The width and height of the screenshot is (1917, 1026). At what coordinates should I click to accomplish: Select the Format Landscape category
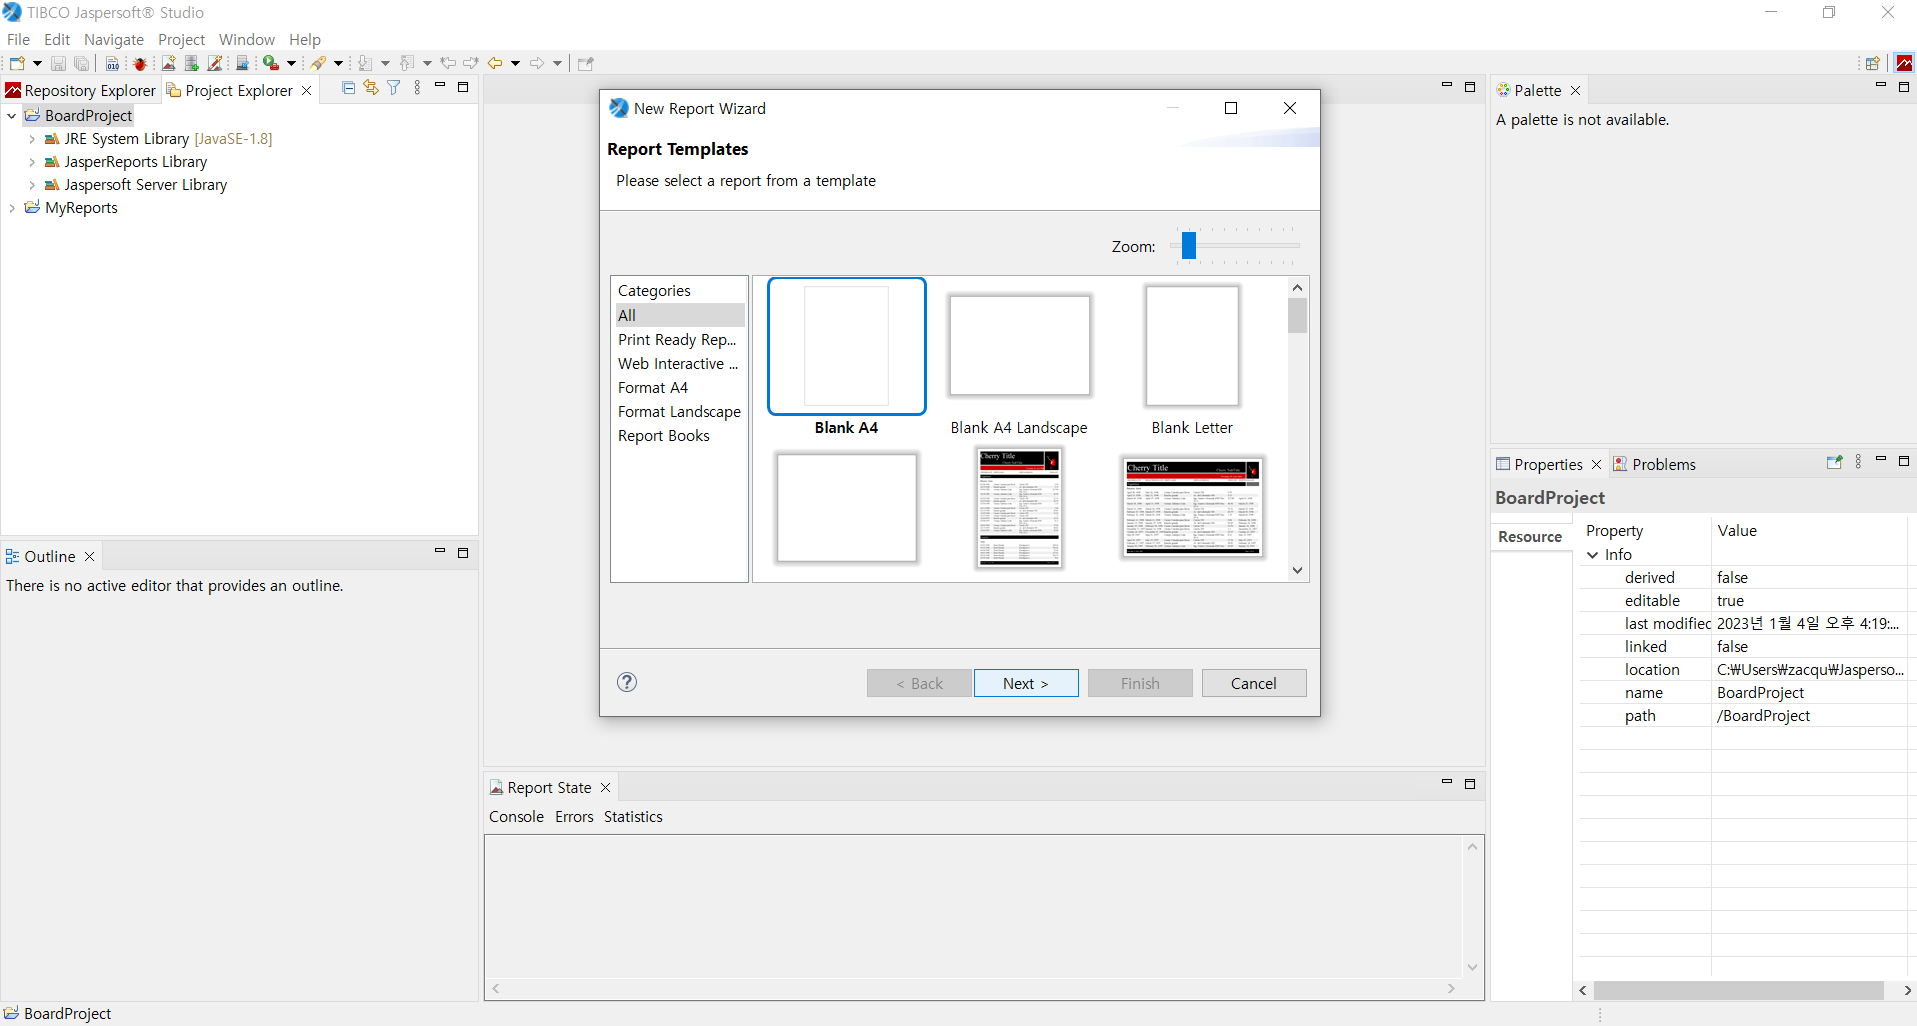(x=679, y=412)
